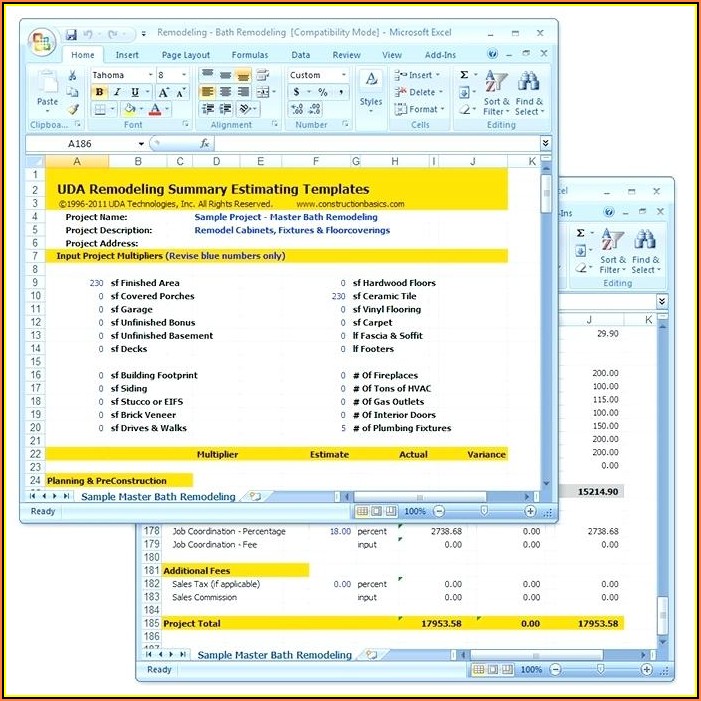
Task: Click zoom slider handle in front window
Action: 484,511
